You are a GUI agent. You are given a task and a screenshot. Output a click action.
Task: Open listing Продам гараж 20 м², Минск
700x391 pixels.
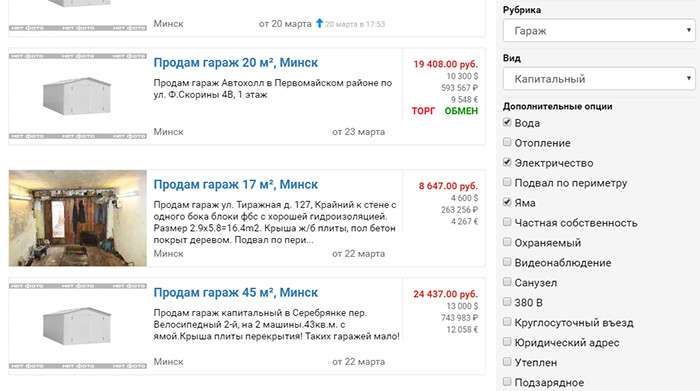(236, 62)
